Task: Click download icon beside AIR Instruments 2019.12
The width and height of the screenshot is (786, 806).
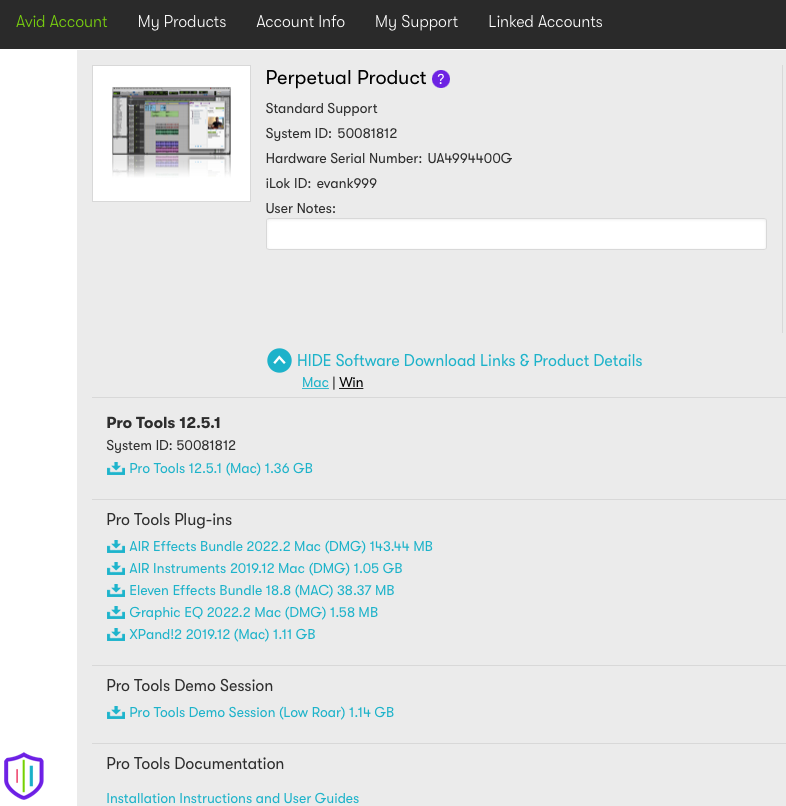Action: (116, 569)
